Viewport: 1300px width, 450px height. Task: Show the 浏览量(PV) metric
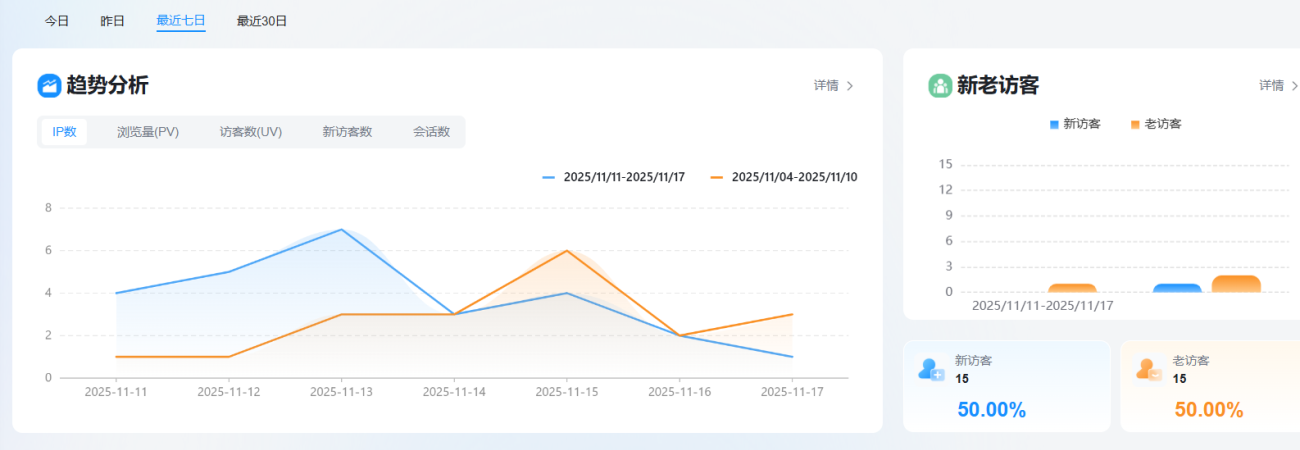(148, 132)
